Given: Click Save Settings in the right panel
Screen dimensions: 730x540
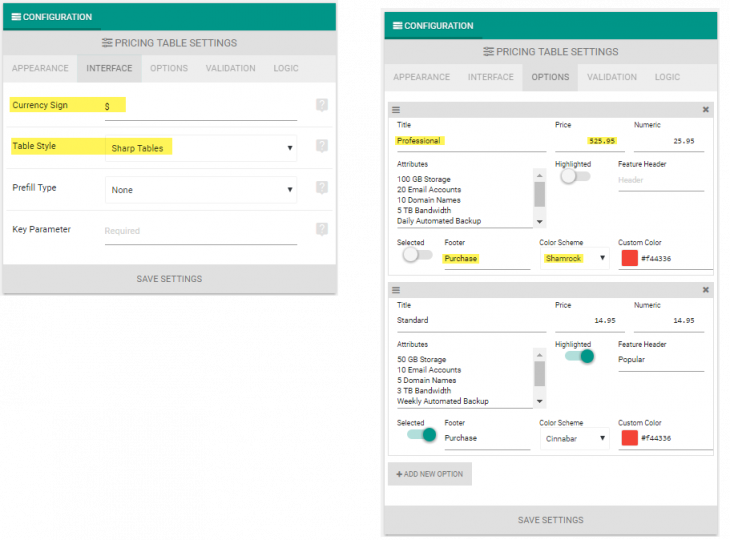Looking at the screenshot, I should 551,520.
